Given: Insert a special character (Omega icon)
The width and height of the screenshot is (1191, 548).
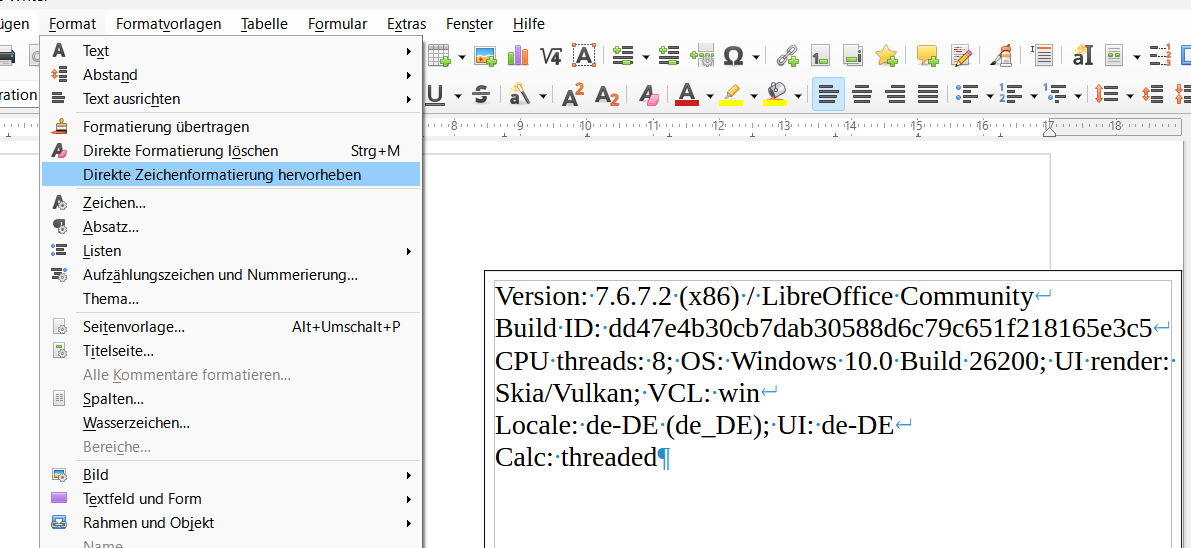Looking at the screenshot, I should [733, 56].
